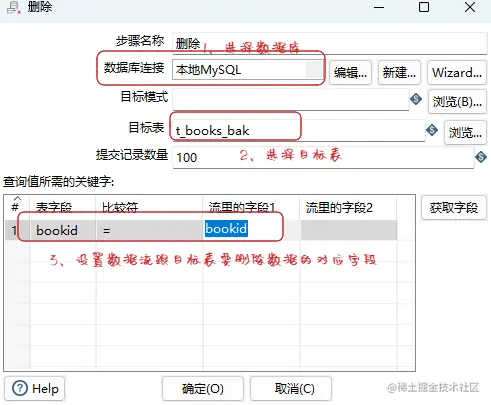Select the bookid cell under 表字段

point(63,230)
